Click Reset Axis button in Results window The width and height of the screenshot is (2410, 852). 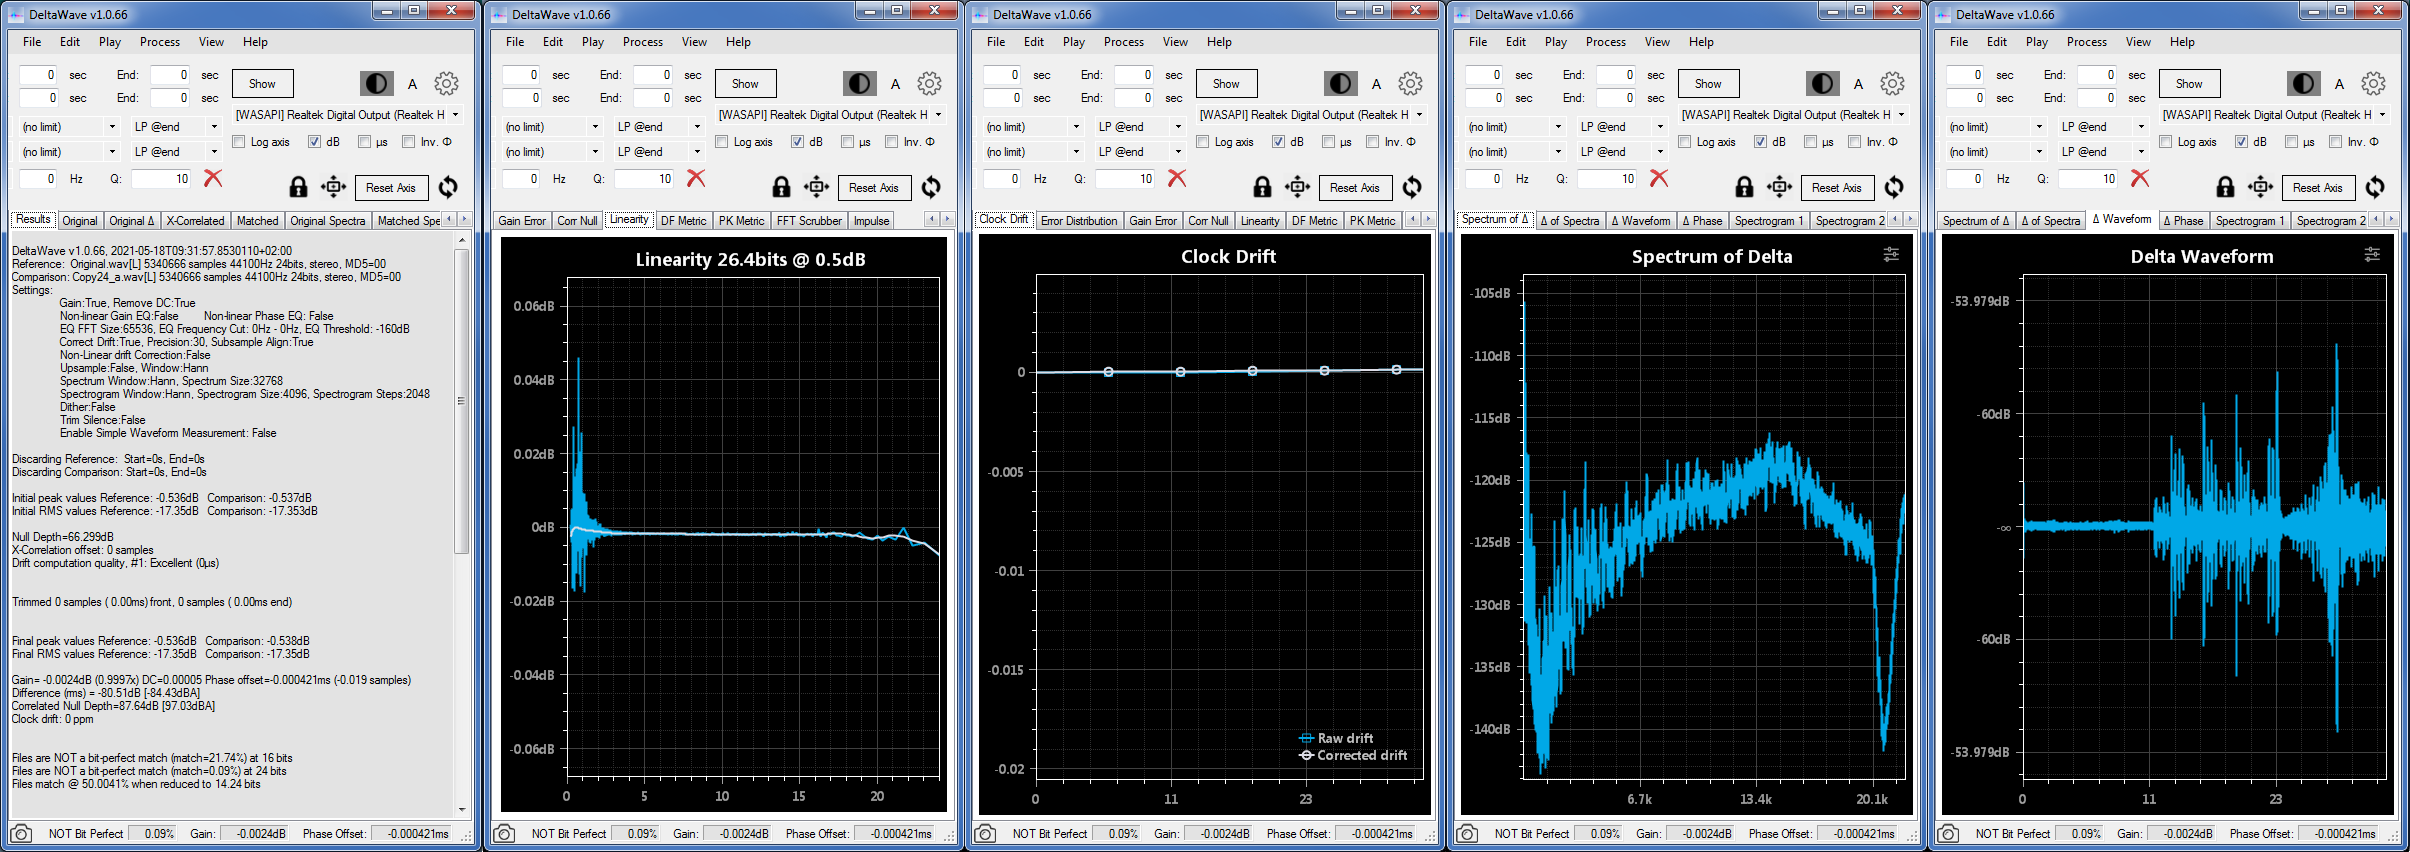[x=390, y=188]
